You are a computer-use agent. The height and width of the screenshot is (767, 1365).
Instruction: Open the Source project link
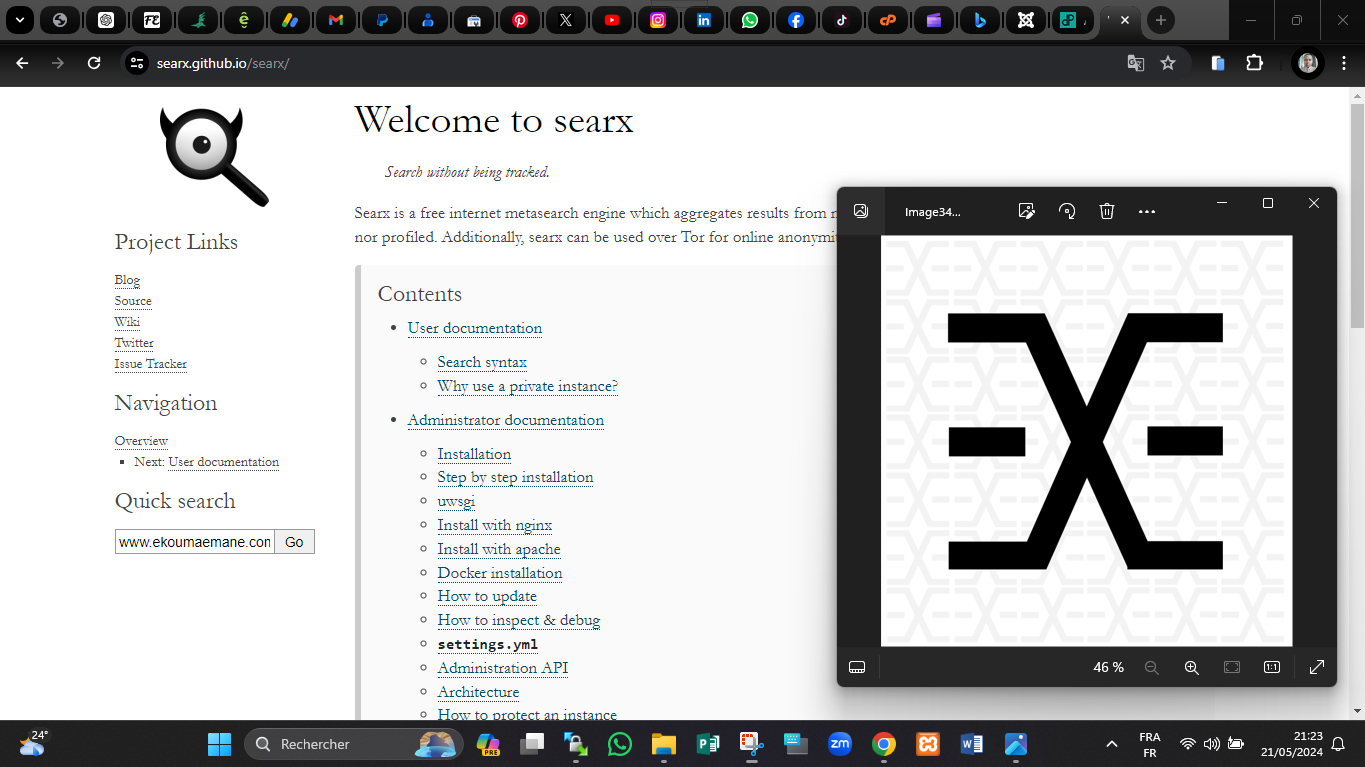(133, 301)
